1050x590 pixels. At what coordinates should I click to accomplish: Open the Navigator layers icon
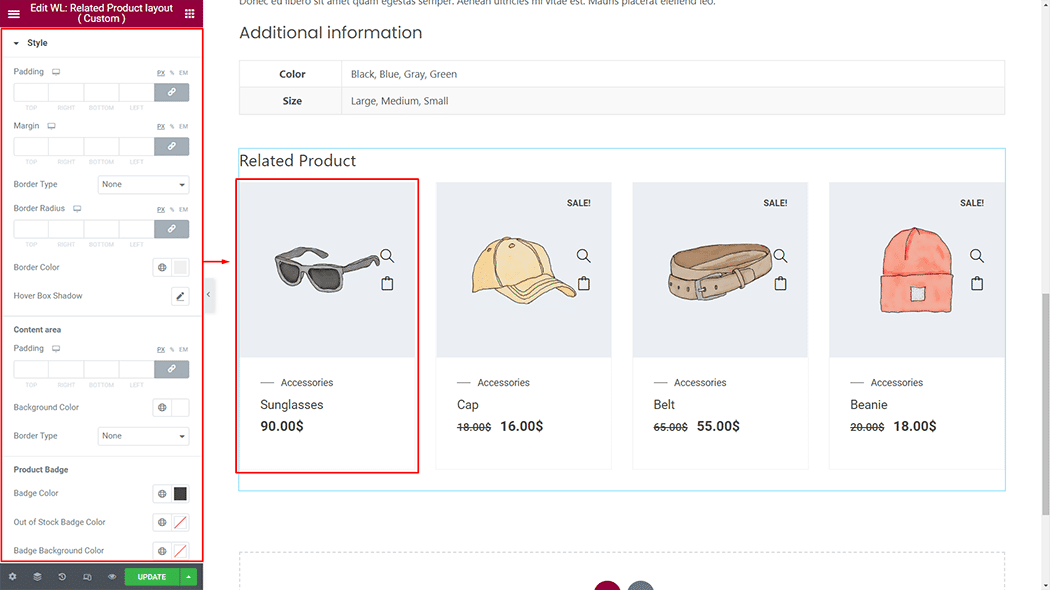pyautogui.click(x=37, y=577)
